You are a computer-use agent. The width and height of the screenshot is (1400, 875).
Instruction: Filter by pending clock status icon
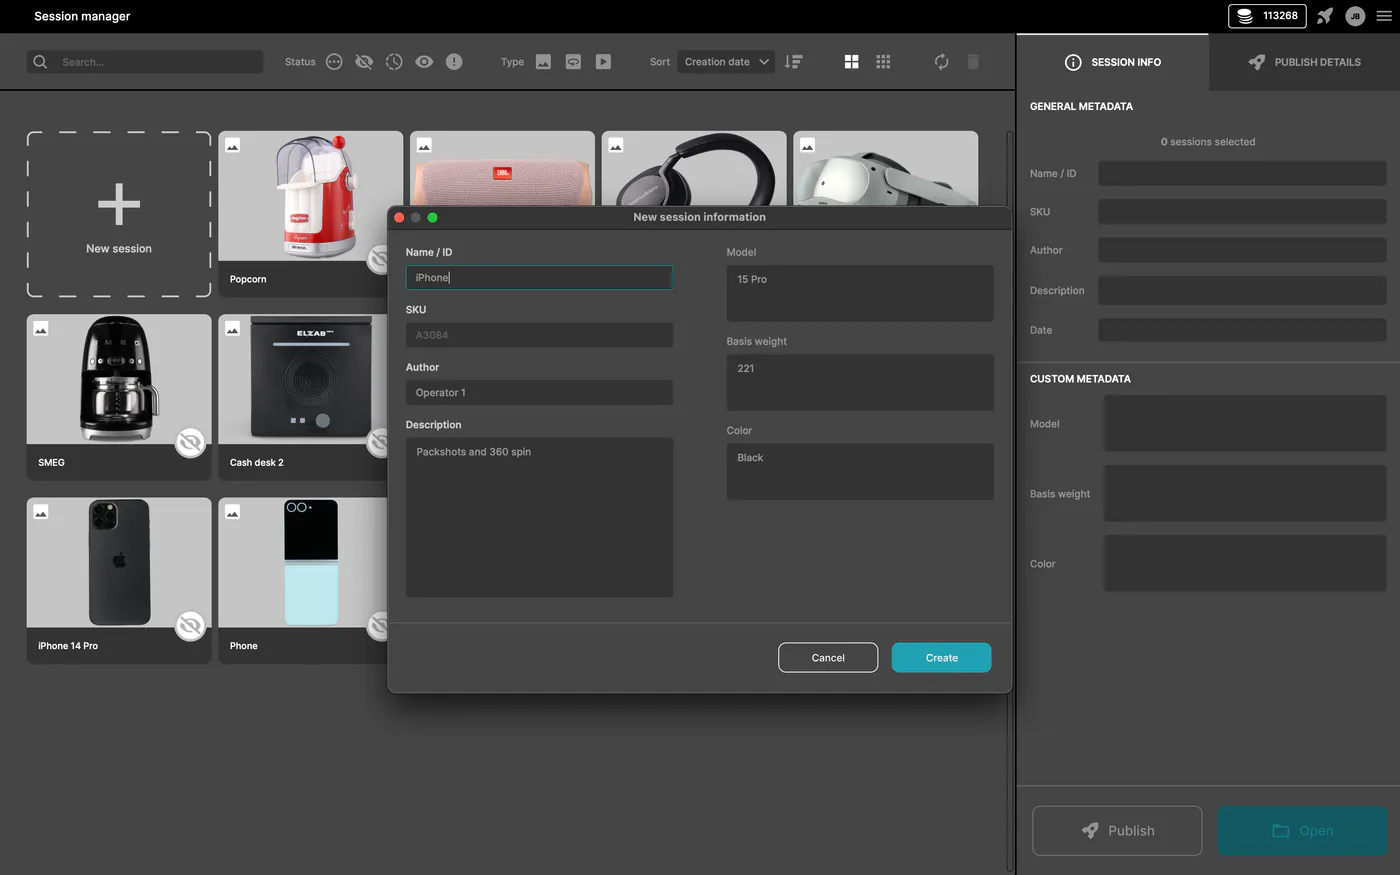click(x=394, y=62)
